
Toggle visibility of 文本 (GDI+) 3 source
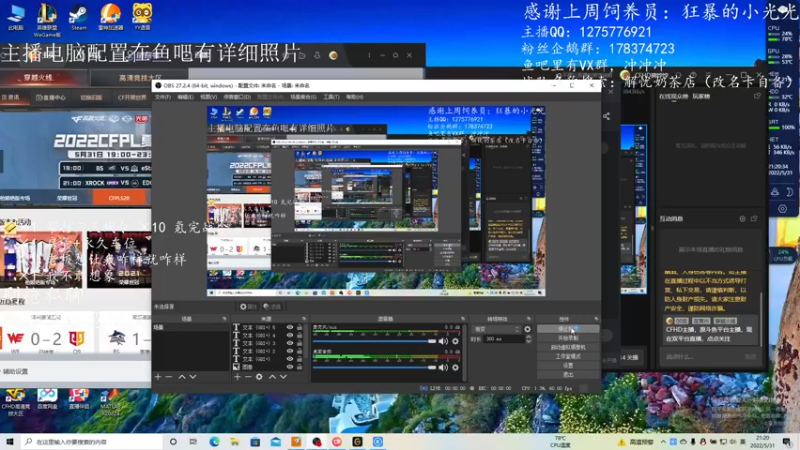pos(290,343)
